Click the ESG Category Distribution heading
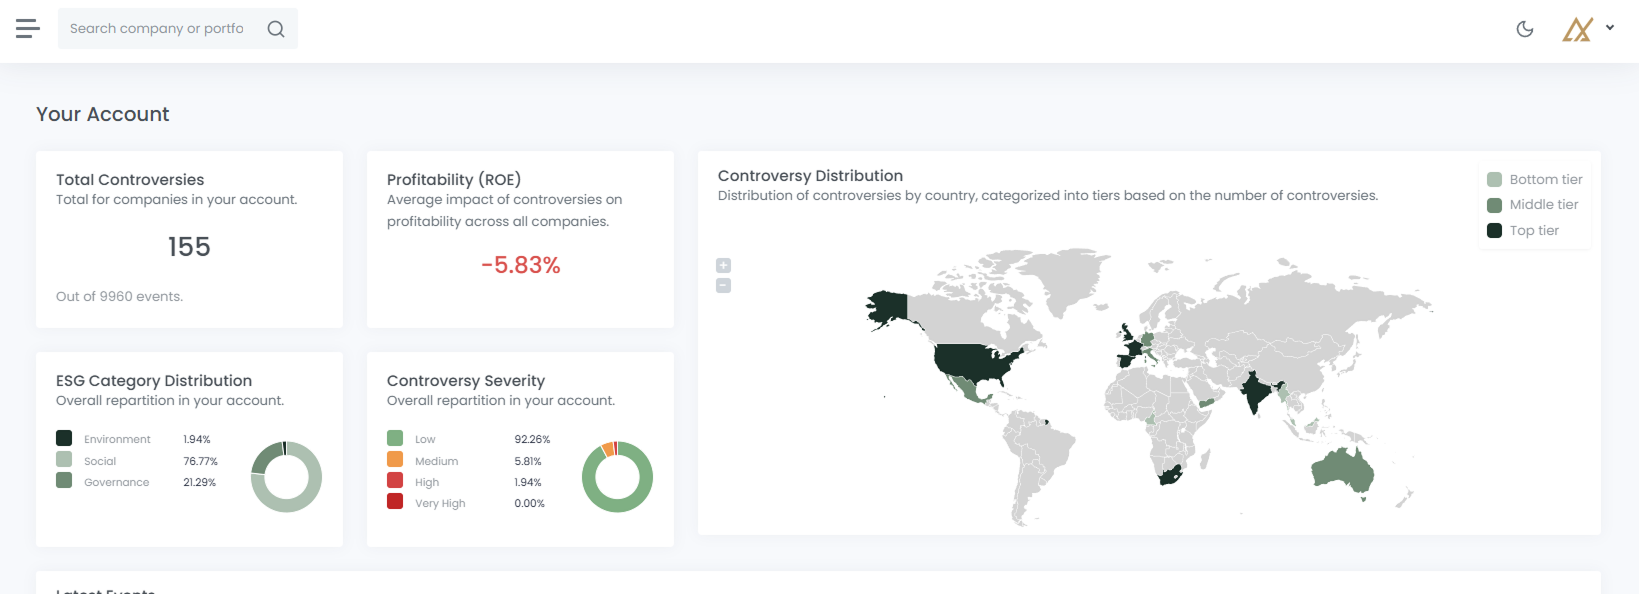This screenshot has width=1639, height=594. coord(154,381)
